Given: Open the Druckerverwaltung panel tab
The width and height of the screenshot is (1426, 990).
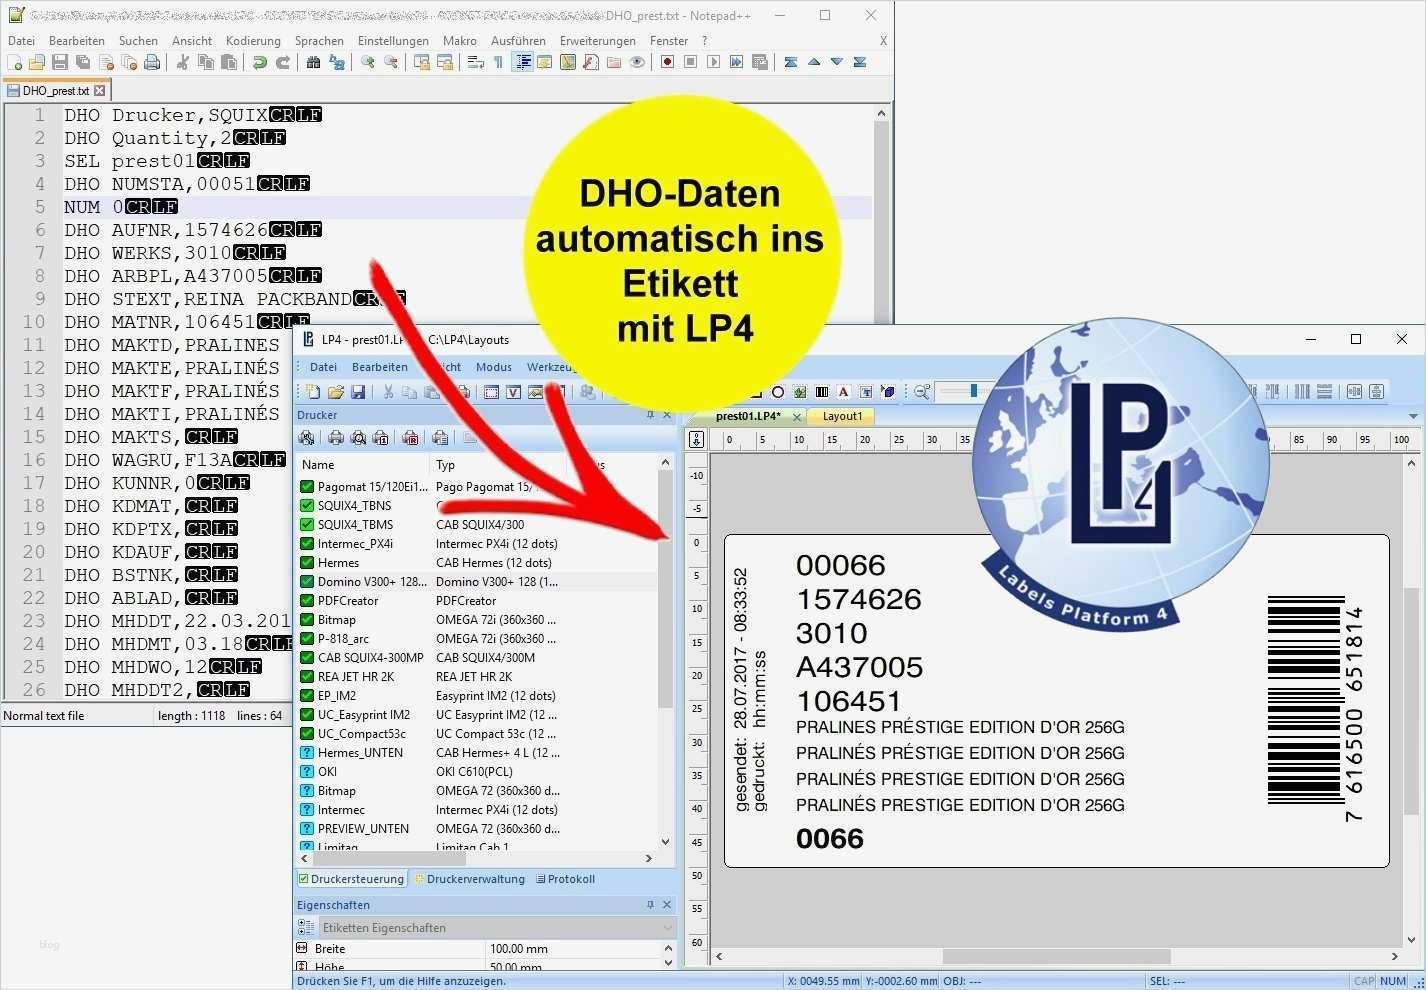Looking at the screenshot, I should tap(470, 879).
